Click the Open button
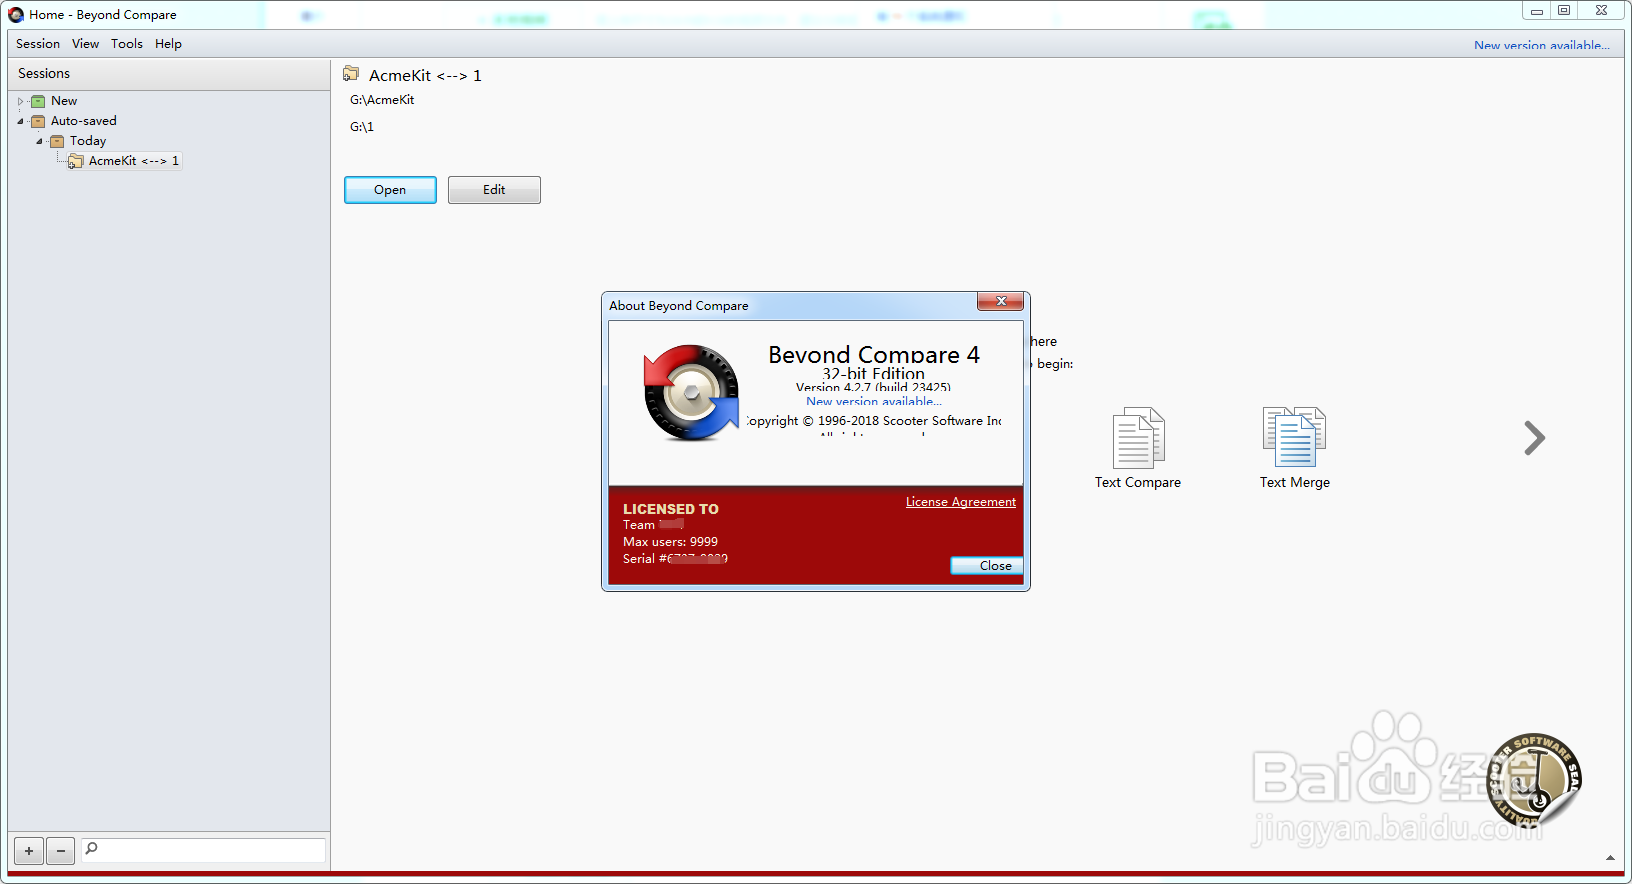This screenshot has height=884, width=1632. 390,190
